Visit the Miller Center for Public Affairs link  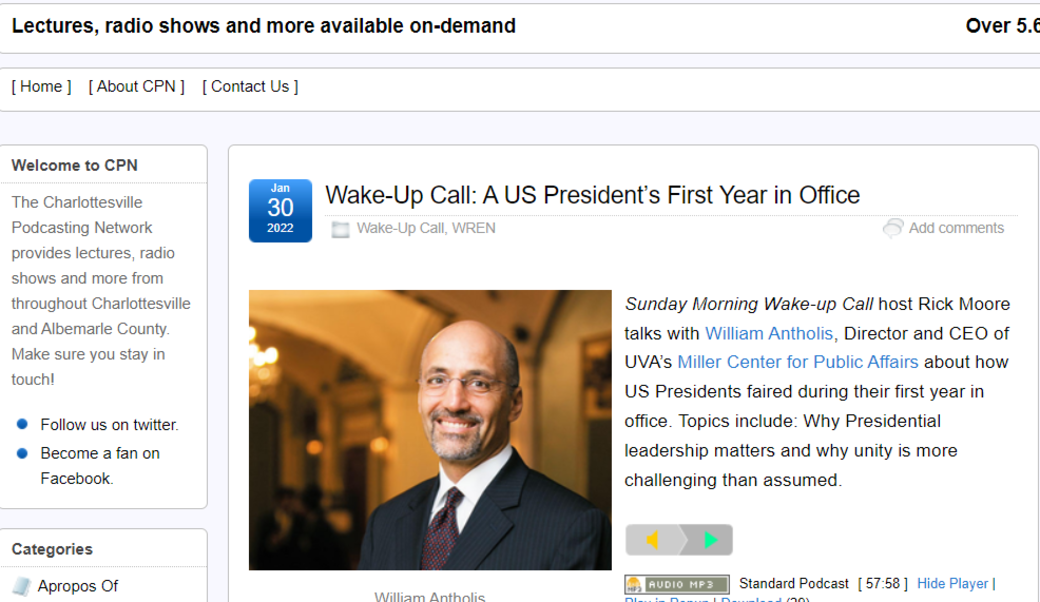(x=797, y=362)
